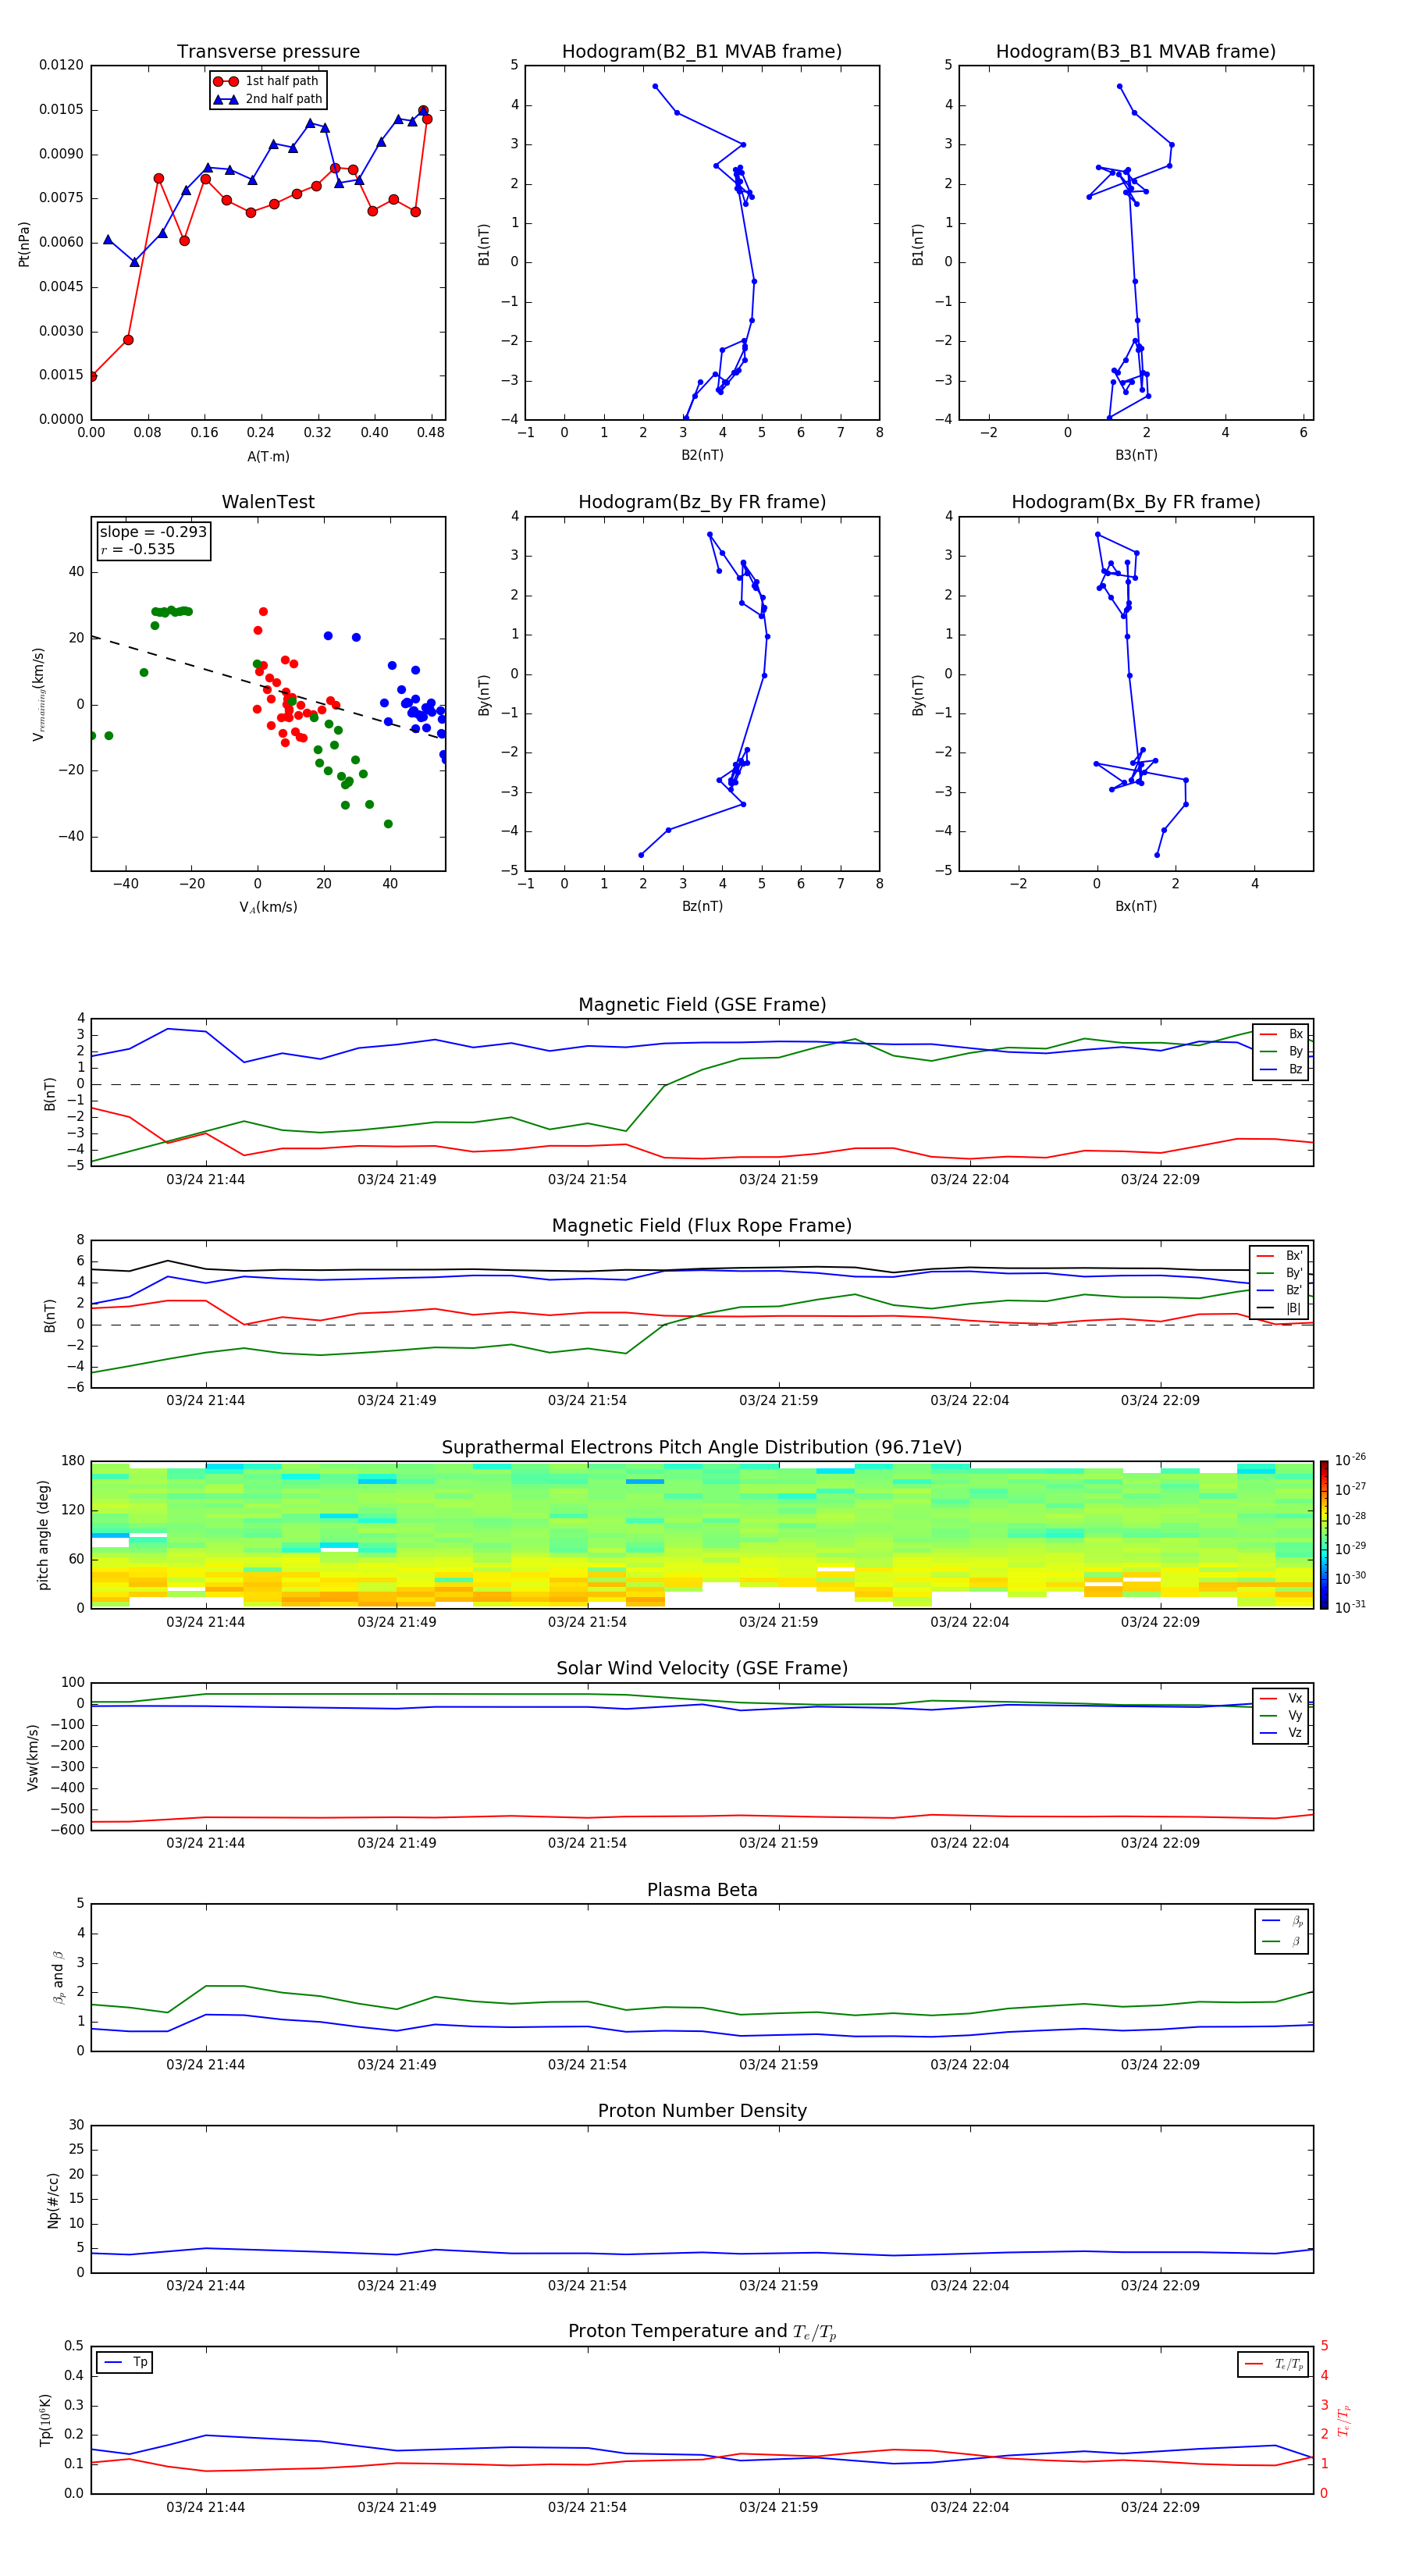Click the '10^-31' colorbar label

click(x=1350, y=1607)
